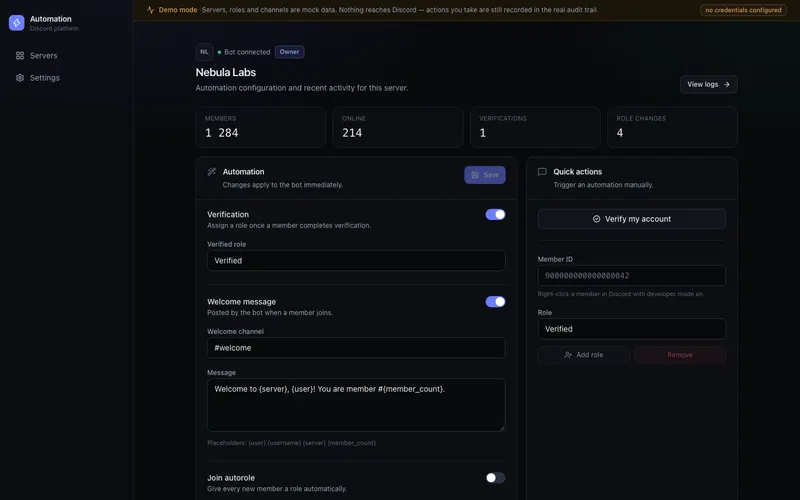Image resolution: width=800 pixels, height=500 pixels.
Task: Click the Owner badge
Action: coord(289,52)
